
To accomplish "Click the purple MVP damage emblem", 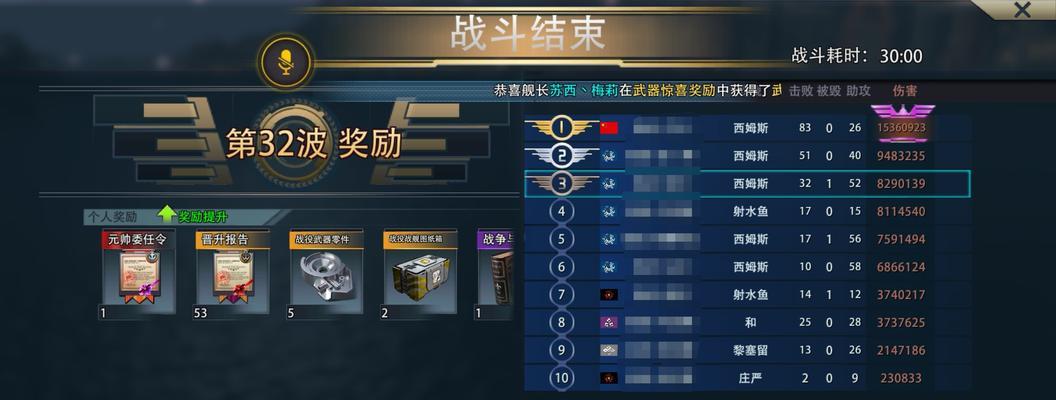I will (x=902, y=122).
